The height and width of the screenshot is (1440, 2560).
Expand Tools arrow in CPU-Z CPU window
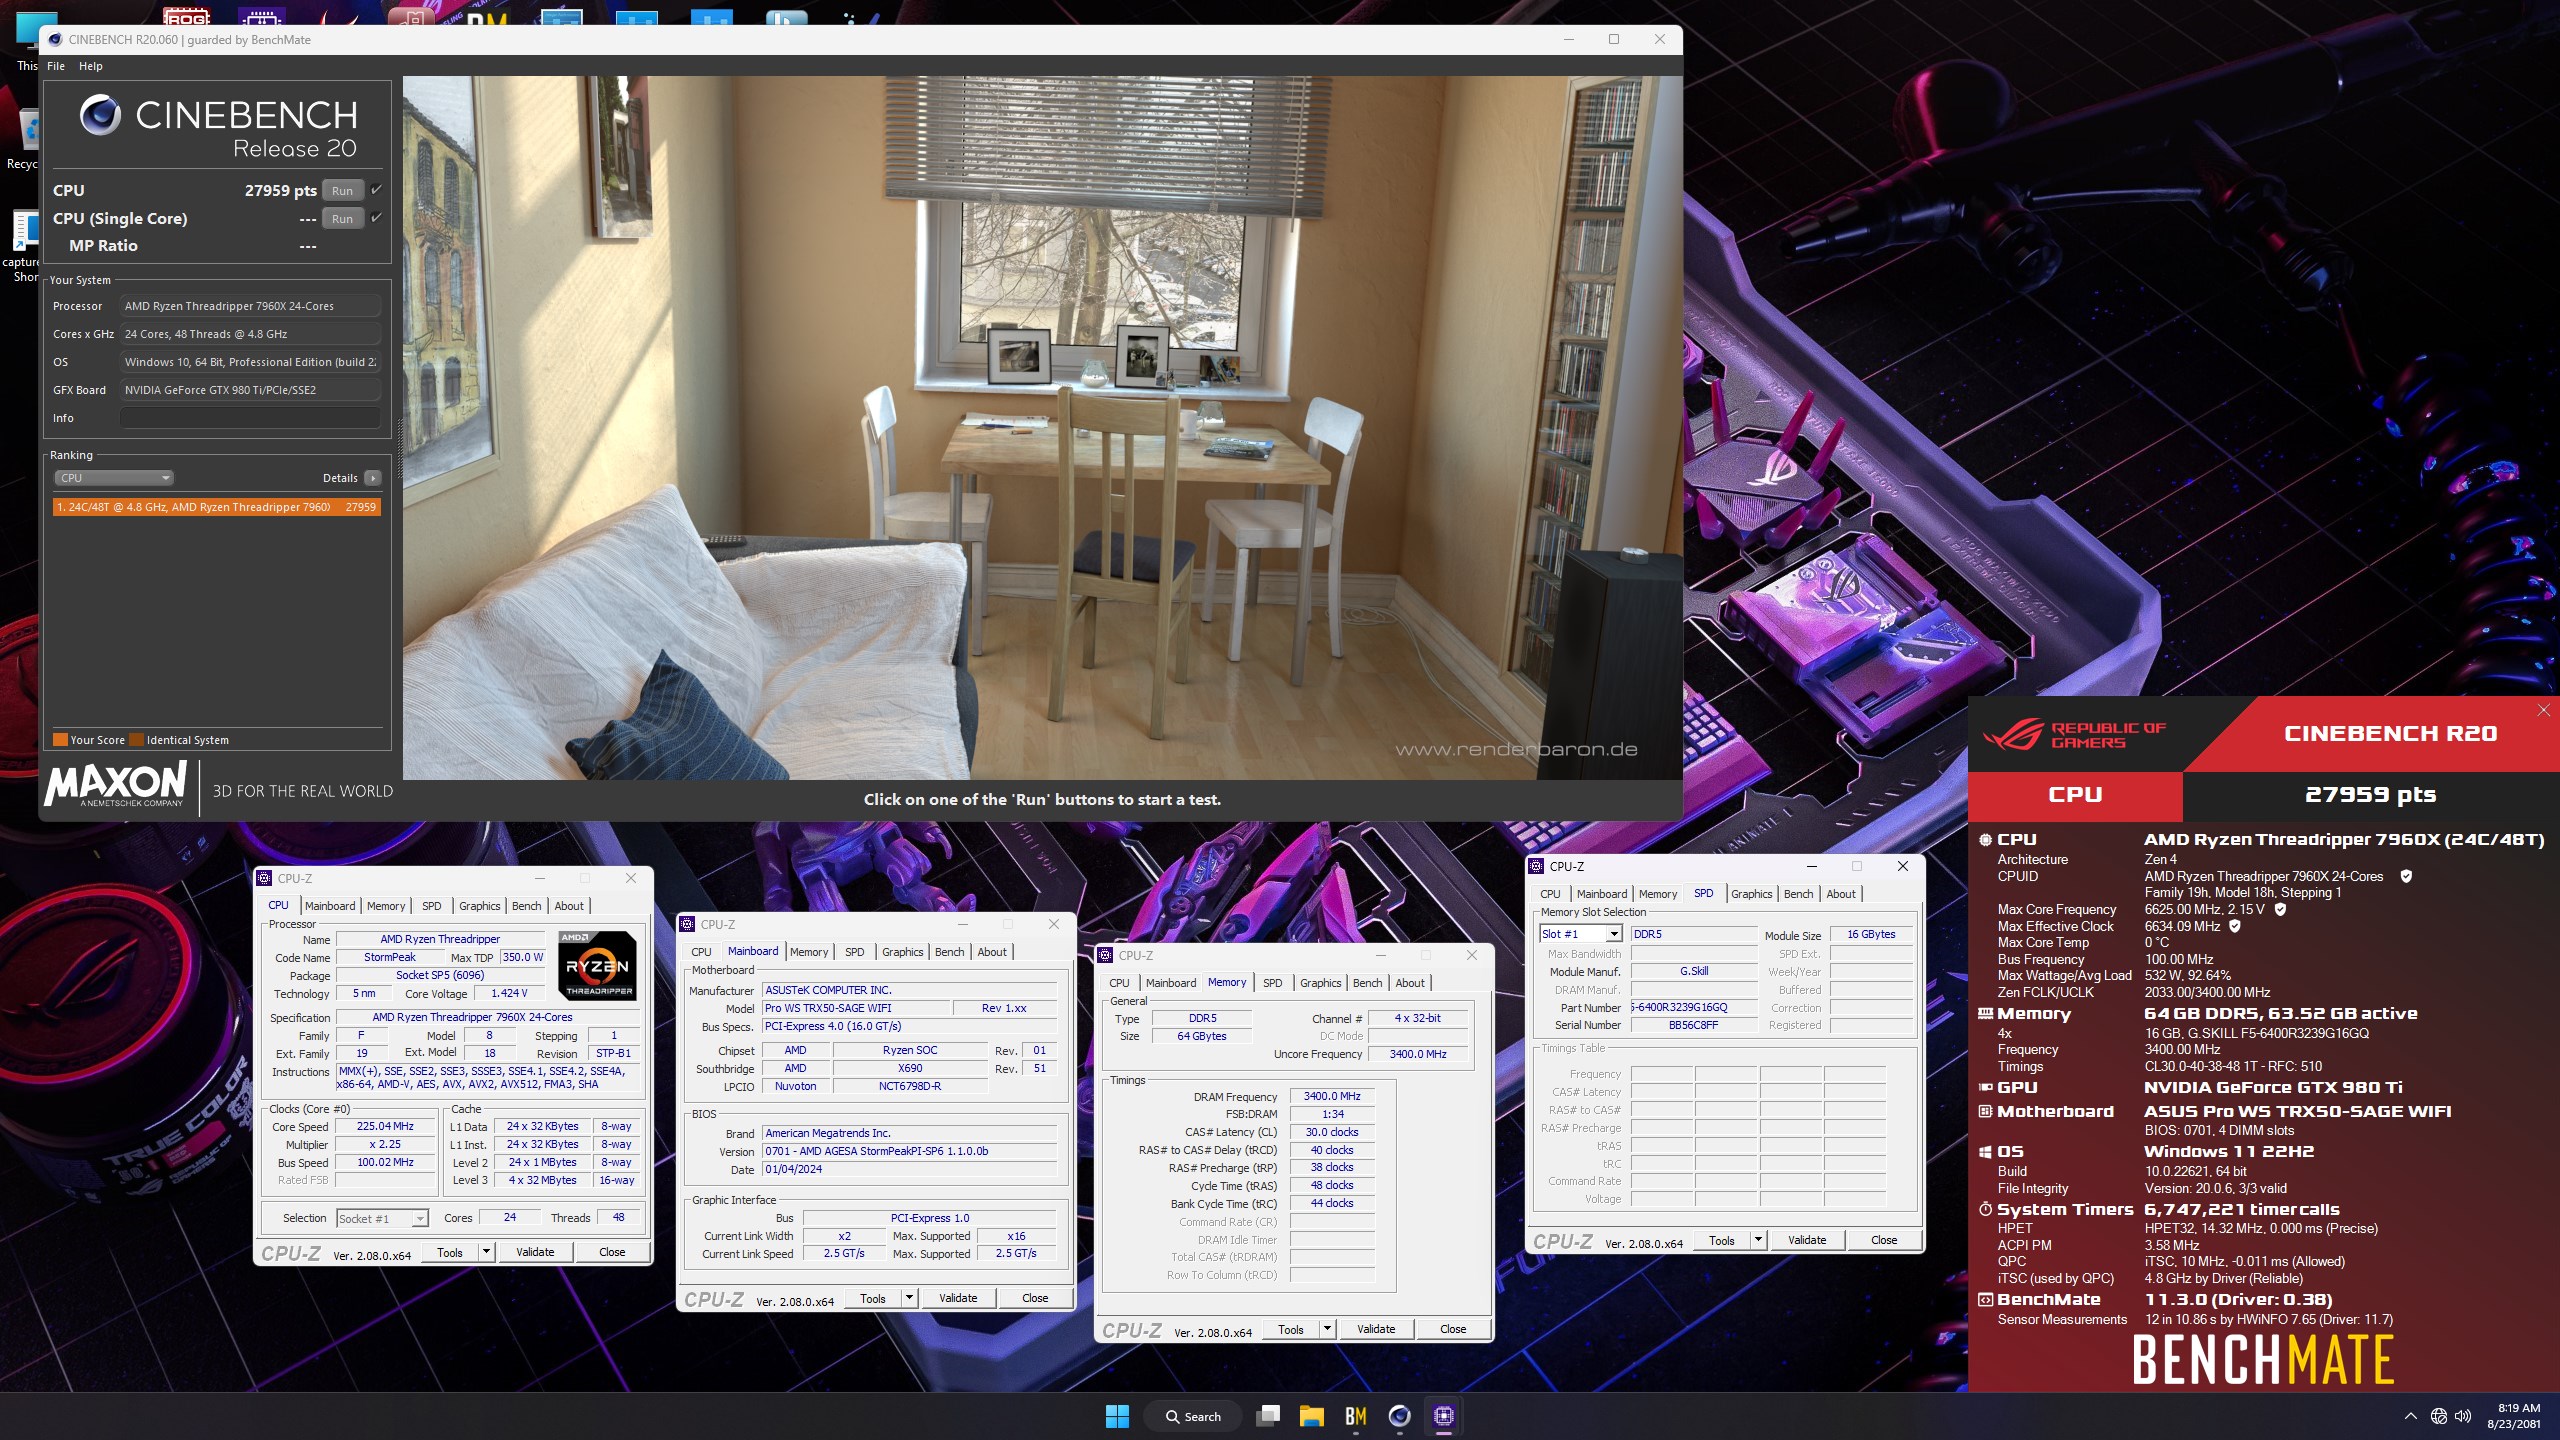click(486, 1252)
